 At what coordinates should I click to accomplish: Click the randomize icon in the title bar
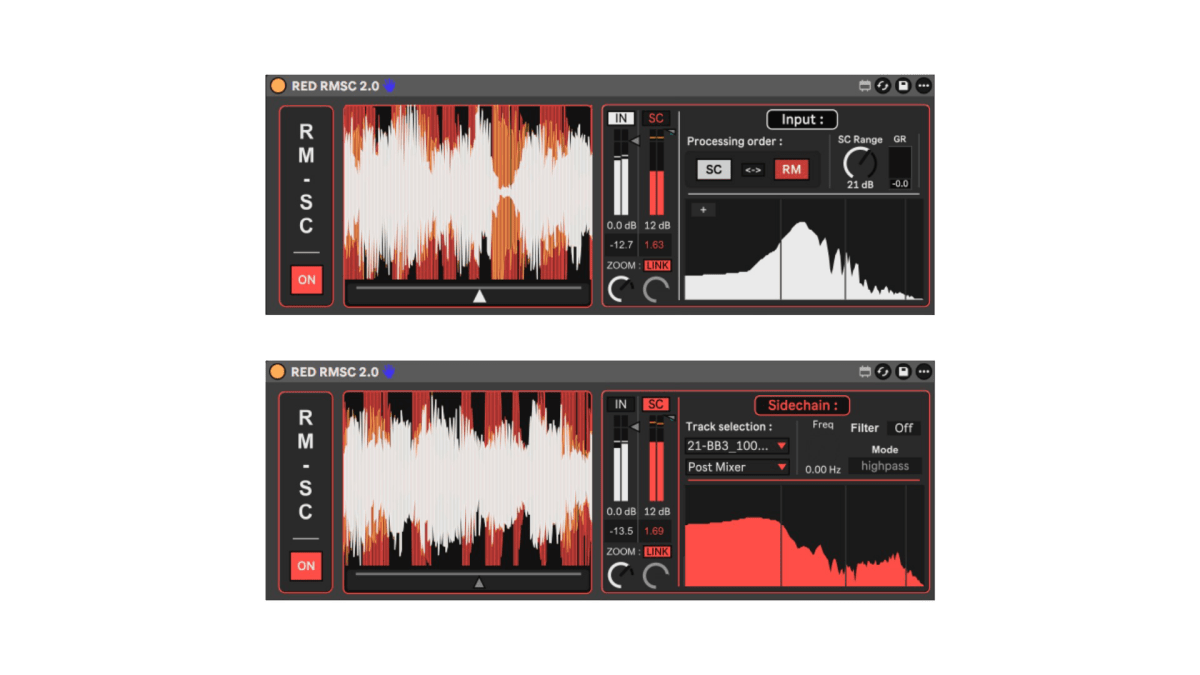tap(882, 86)
